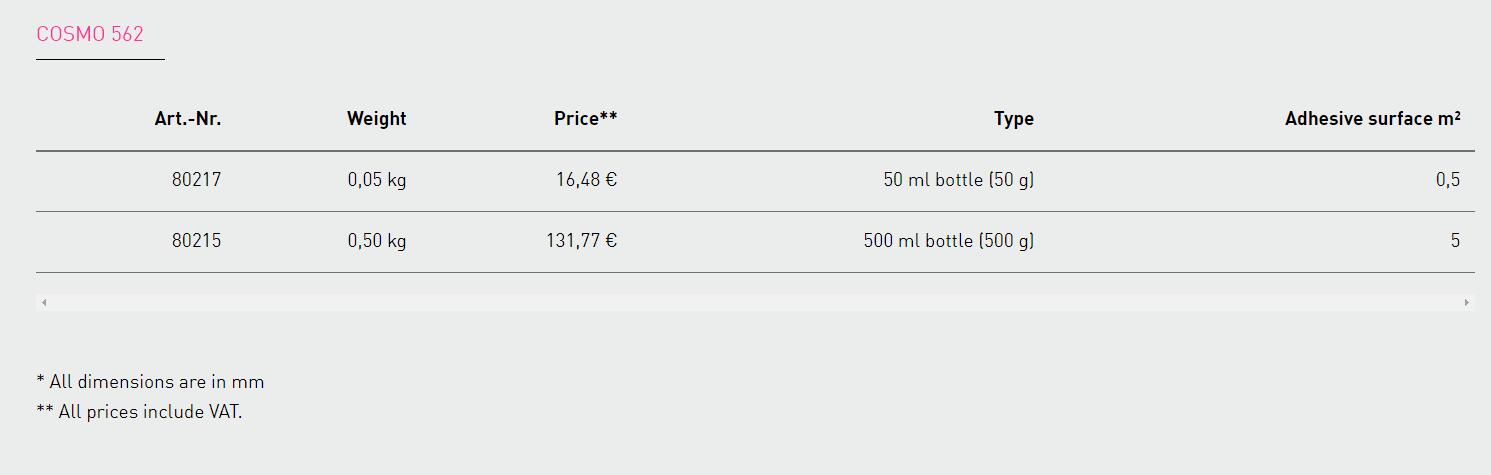Viewport: 1491px width, 475px height.
Task: Click the right scroll arrow of table scrollbar
Action: point(1466,302)
